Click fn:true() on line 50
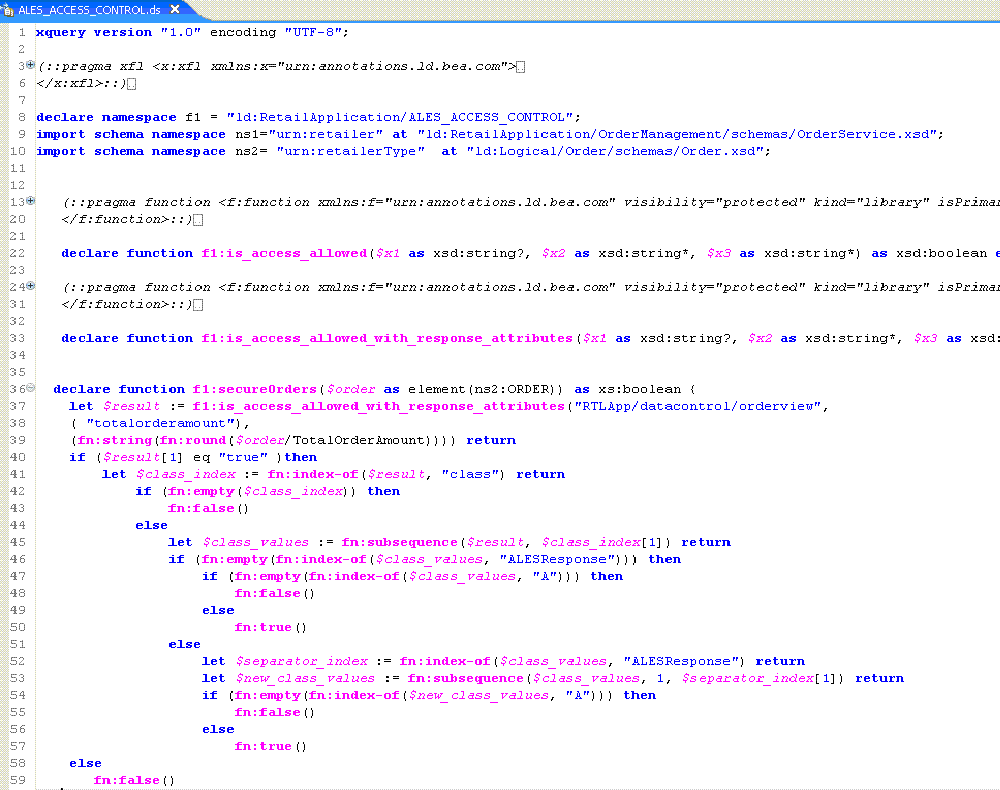Image resolution: width=1000 pixels, height=790 pixels. (x=271, y=627)
